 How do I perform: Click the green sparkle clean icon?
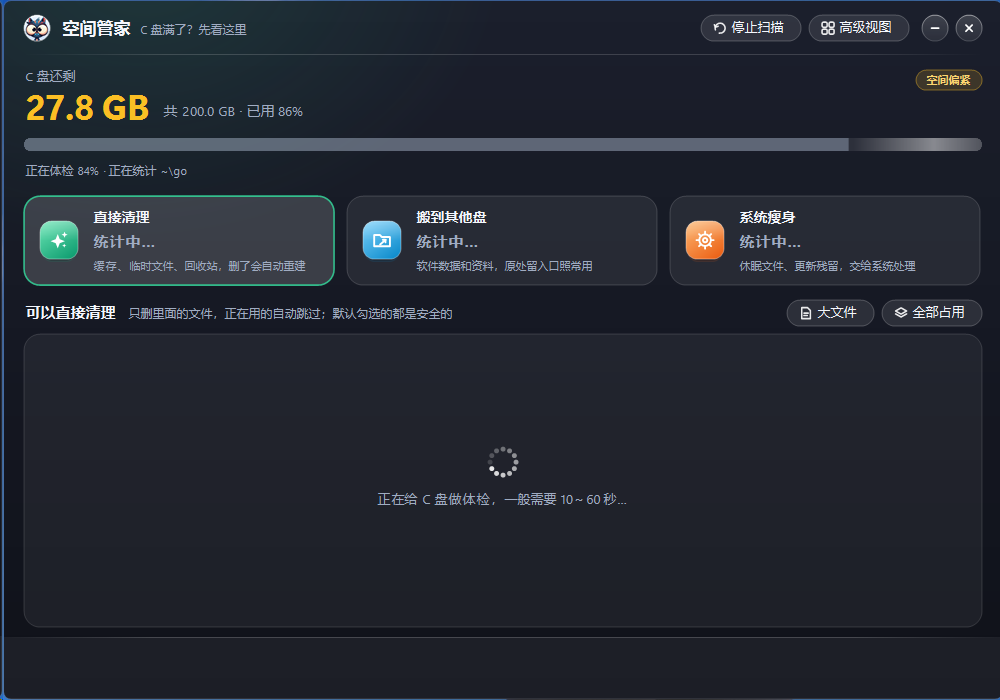[x=59, y=240]
